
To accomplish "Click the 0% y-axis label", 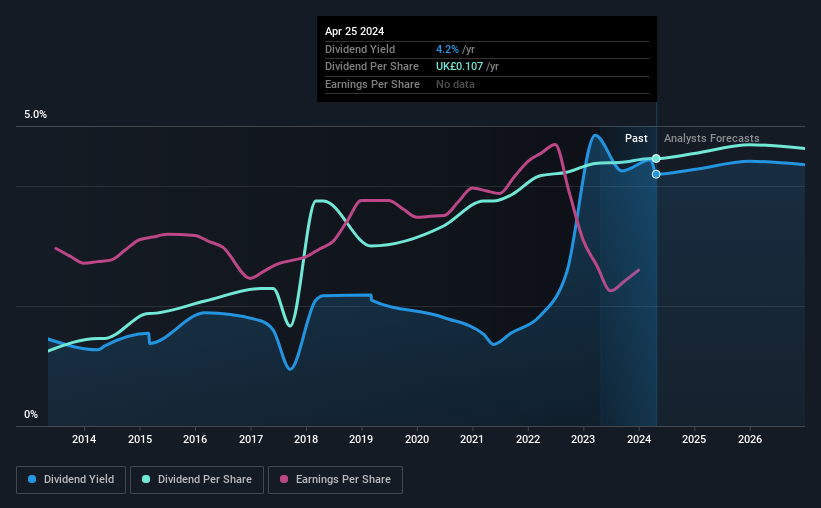I will pyautogui.click(x=31, y=414).
